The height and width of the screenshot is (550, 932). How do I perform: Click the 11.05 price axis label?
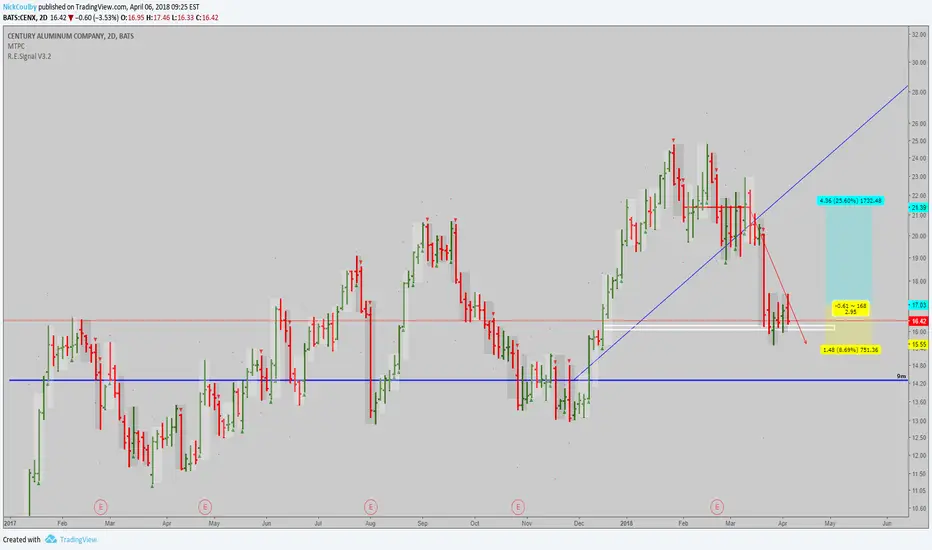tap(918, 491)
